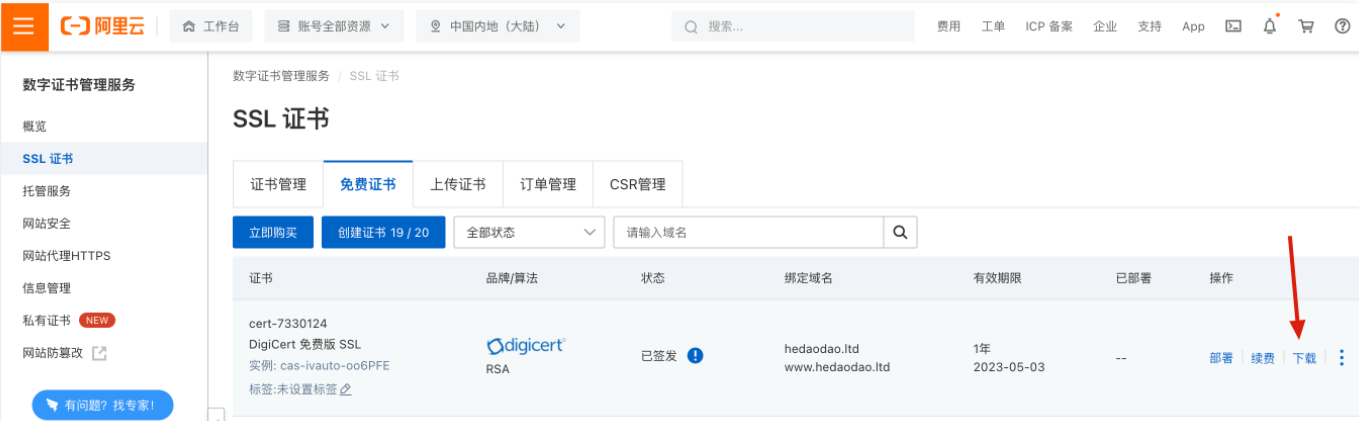This screenshot has height=421, width=1359.
Task: Click the 立即购买 button
Action: pos(273,232)
